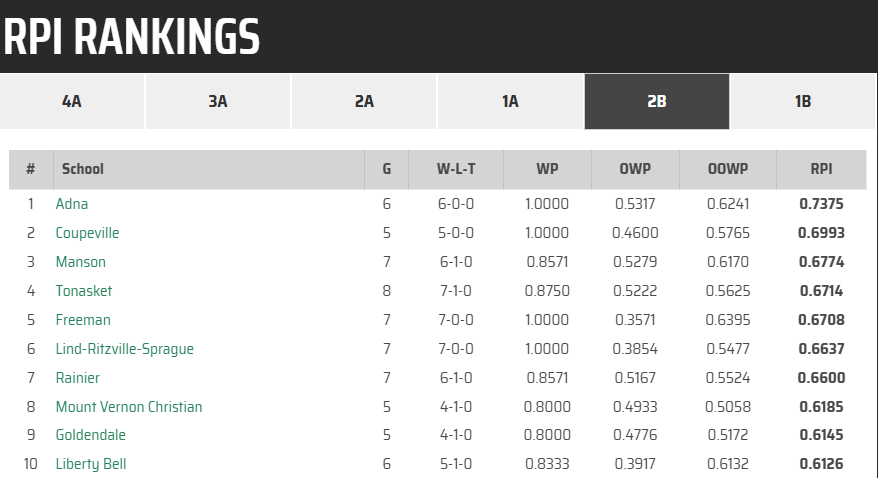Open the Liberty Bell school link
This screenshot has height=478, width=878.
pyautogui.click(x=90, y=465)
